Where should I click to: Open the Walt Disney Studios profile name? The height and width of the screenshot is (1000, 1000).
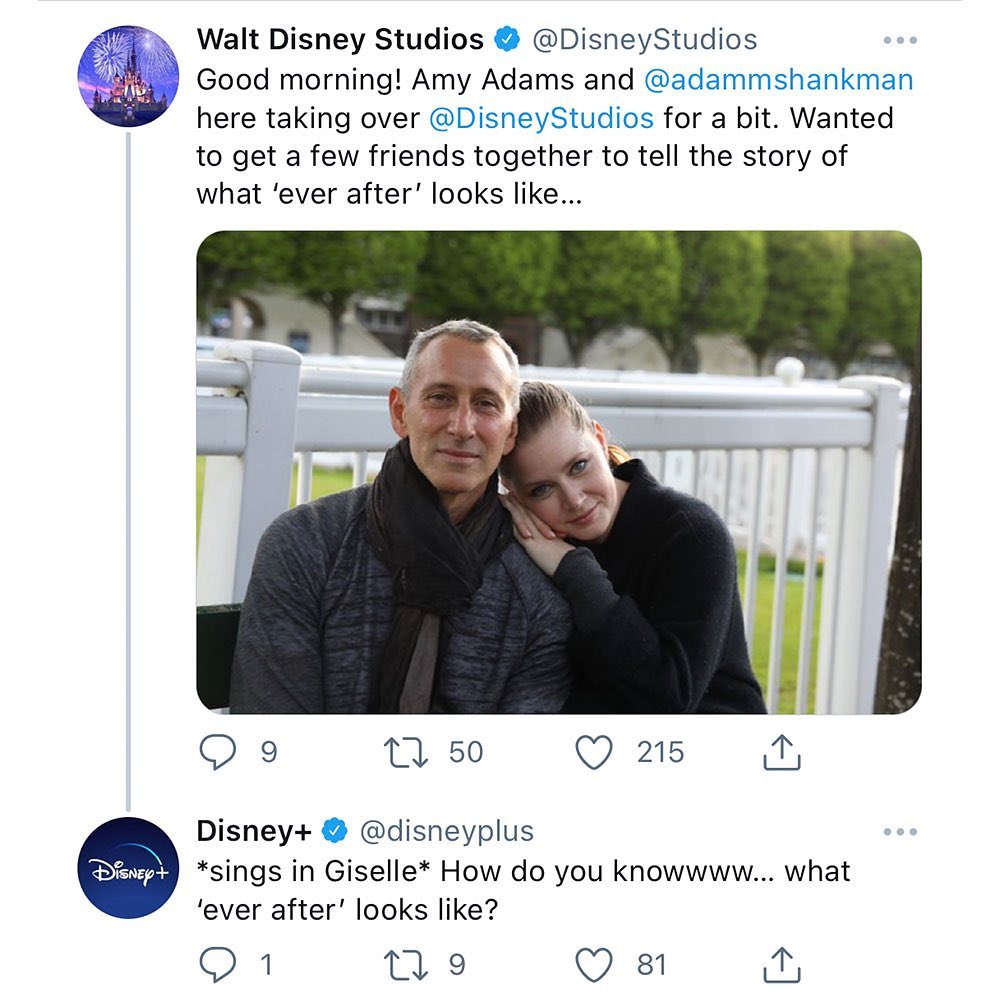pos(340,40)
